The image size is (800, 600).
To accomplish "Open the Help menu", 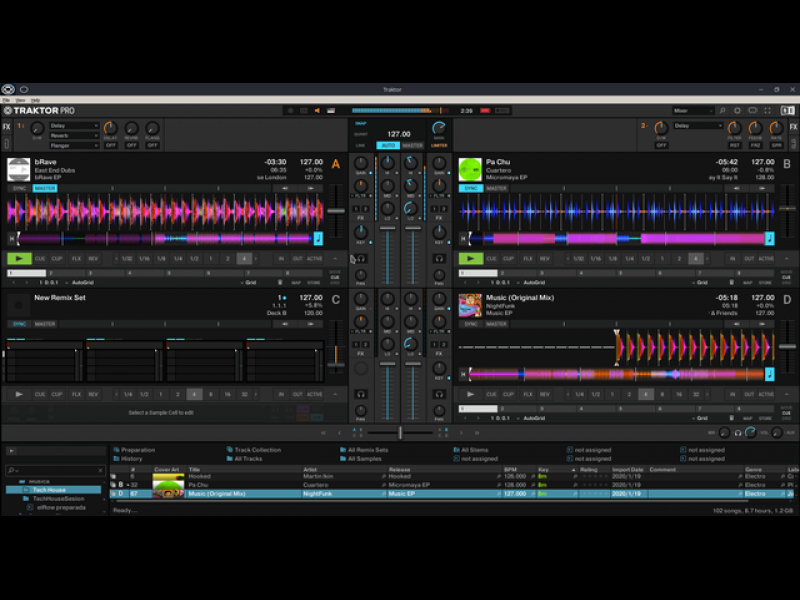I will click(x=35, y=100).
